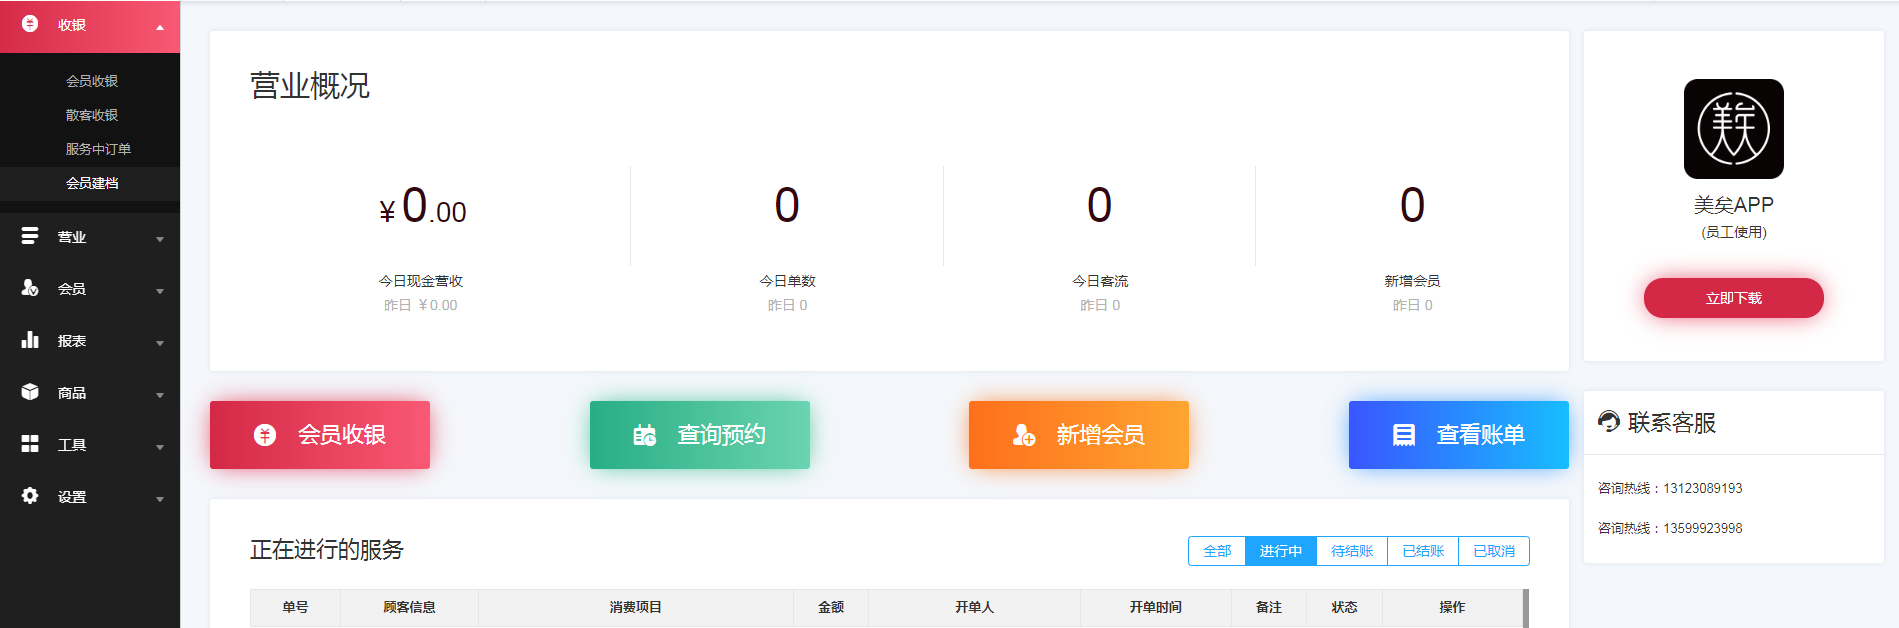Click the 今日现金营收 amount ¥0.00
The image size is (1899, 628).
coord(422,206)
